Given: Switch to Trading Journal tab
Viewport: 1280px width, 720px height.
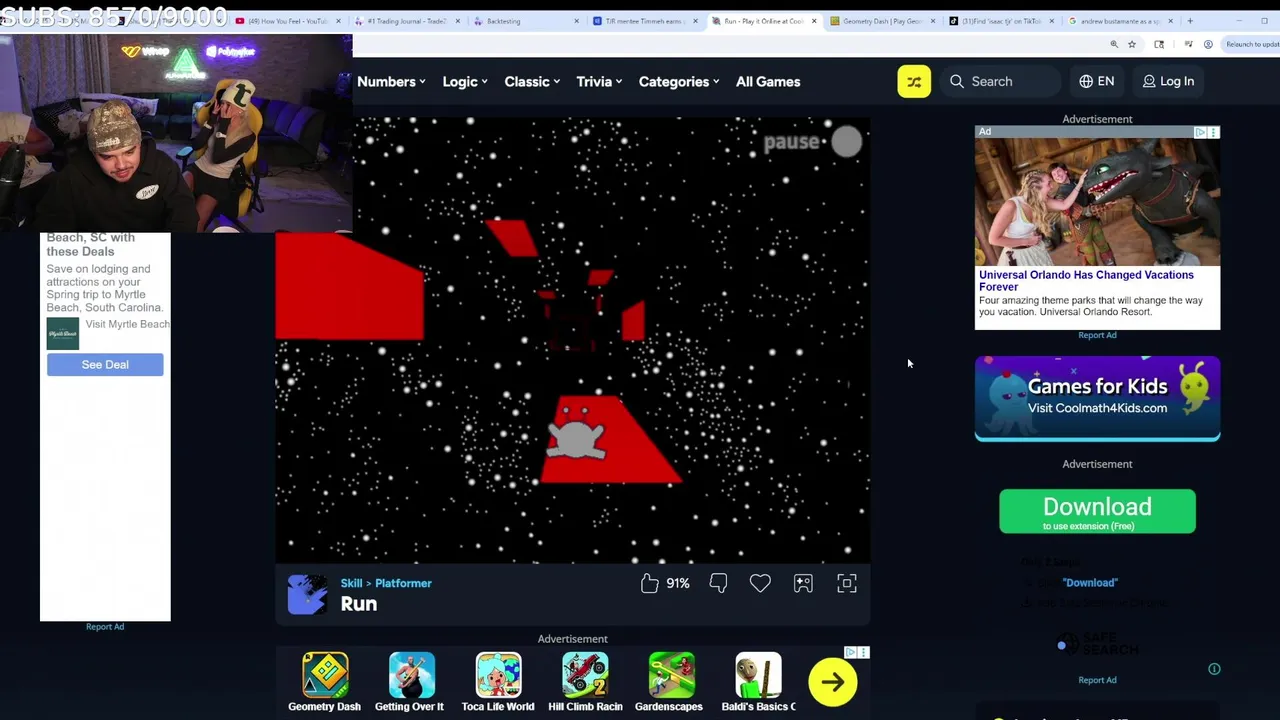Looking at the screenshot, I should tap(406, 21).
